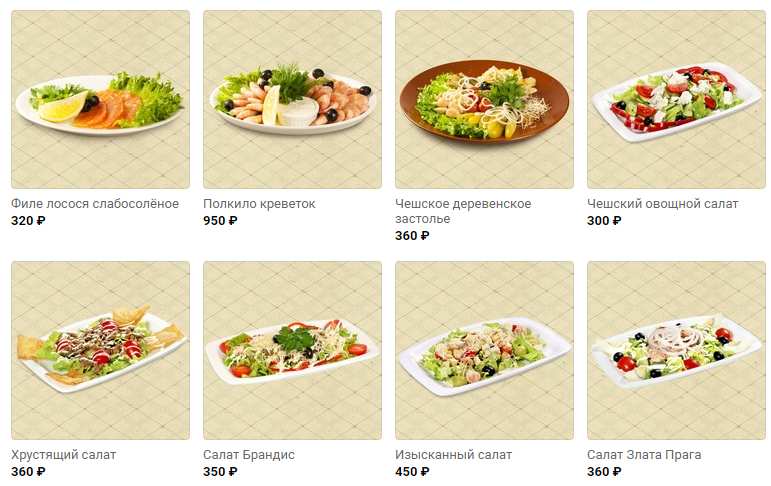The width and height of the screenshot is (771, 486).
Task: Open the Изысканный салат dish photo
Action: 484,350
